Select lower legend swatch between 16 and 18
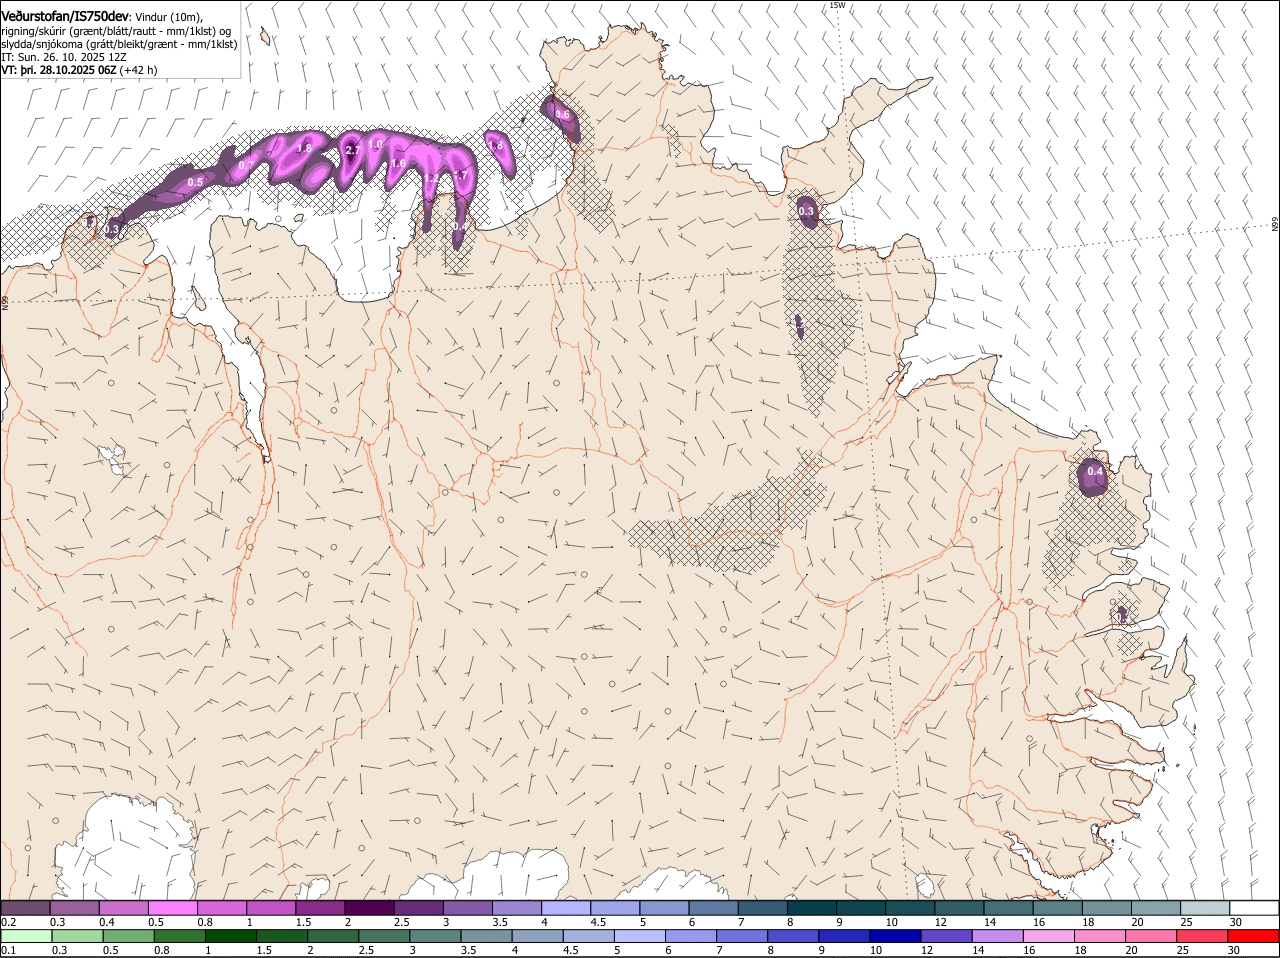 pos(1048,936)
